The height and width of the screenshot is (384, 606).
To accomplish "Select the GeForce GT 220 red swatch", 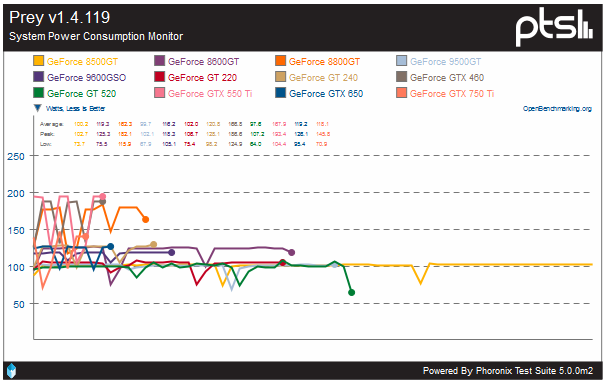I will [159, 77].
